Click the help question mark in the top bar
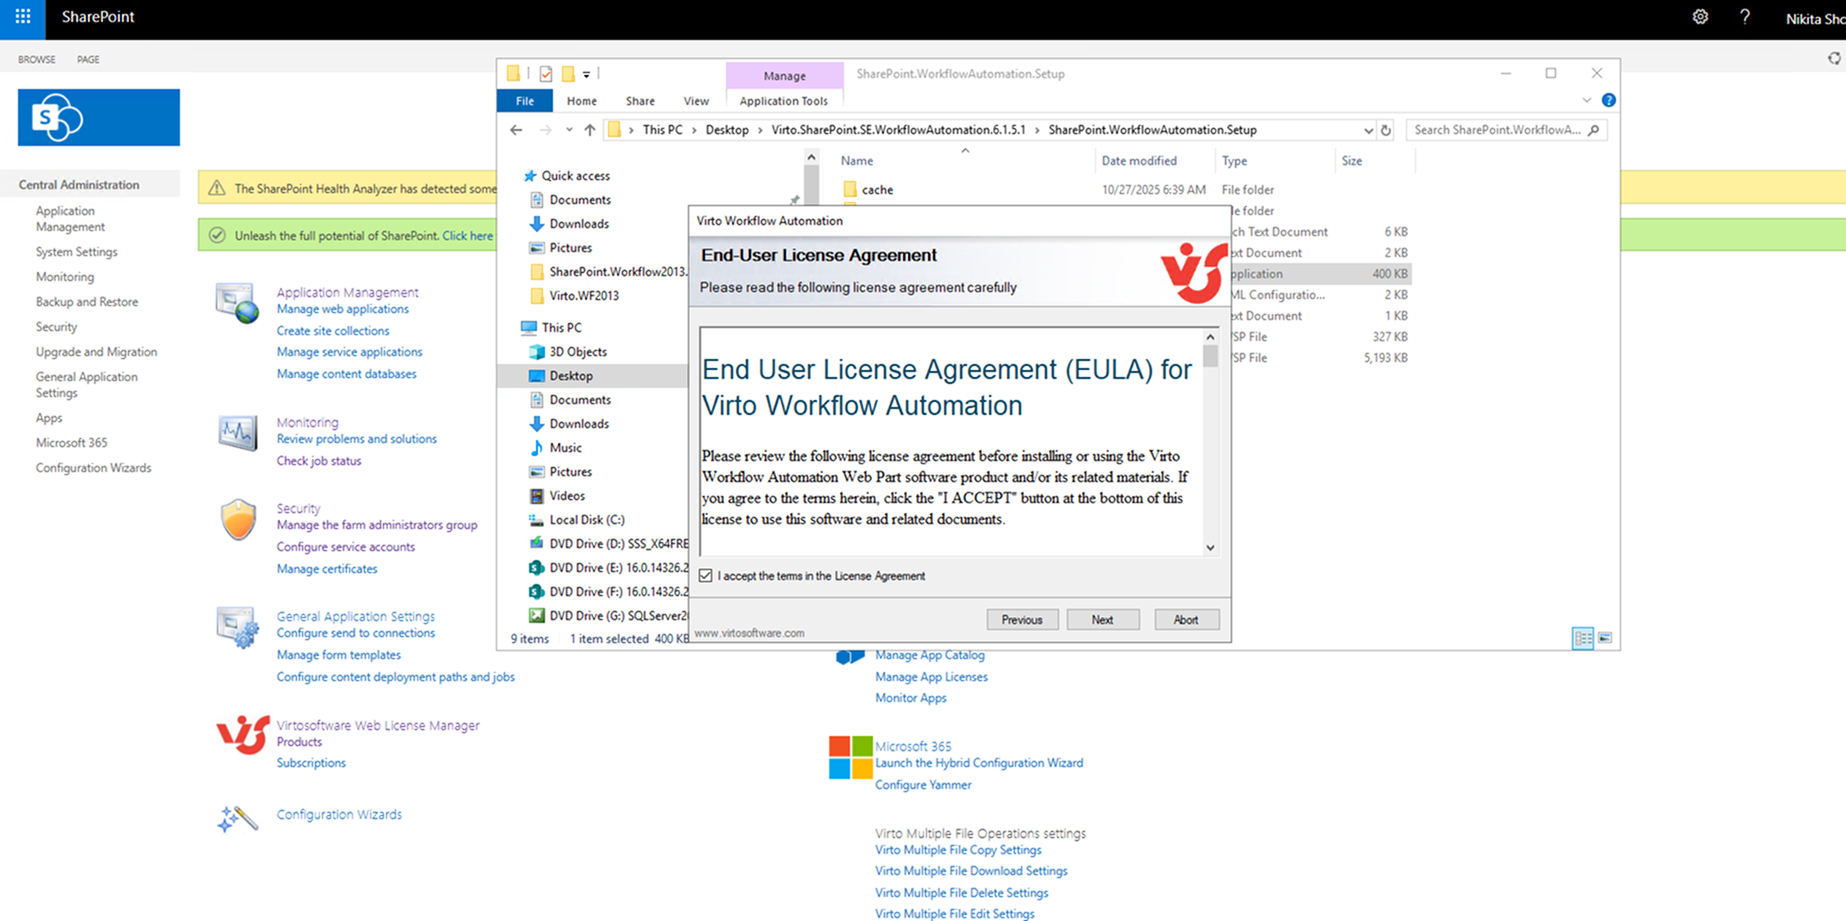Image resolution: width=1846 pixels, height=921 pixels. click(1745, 17)
